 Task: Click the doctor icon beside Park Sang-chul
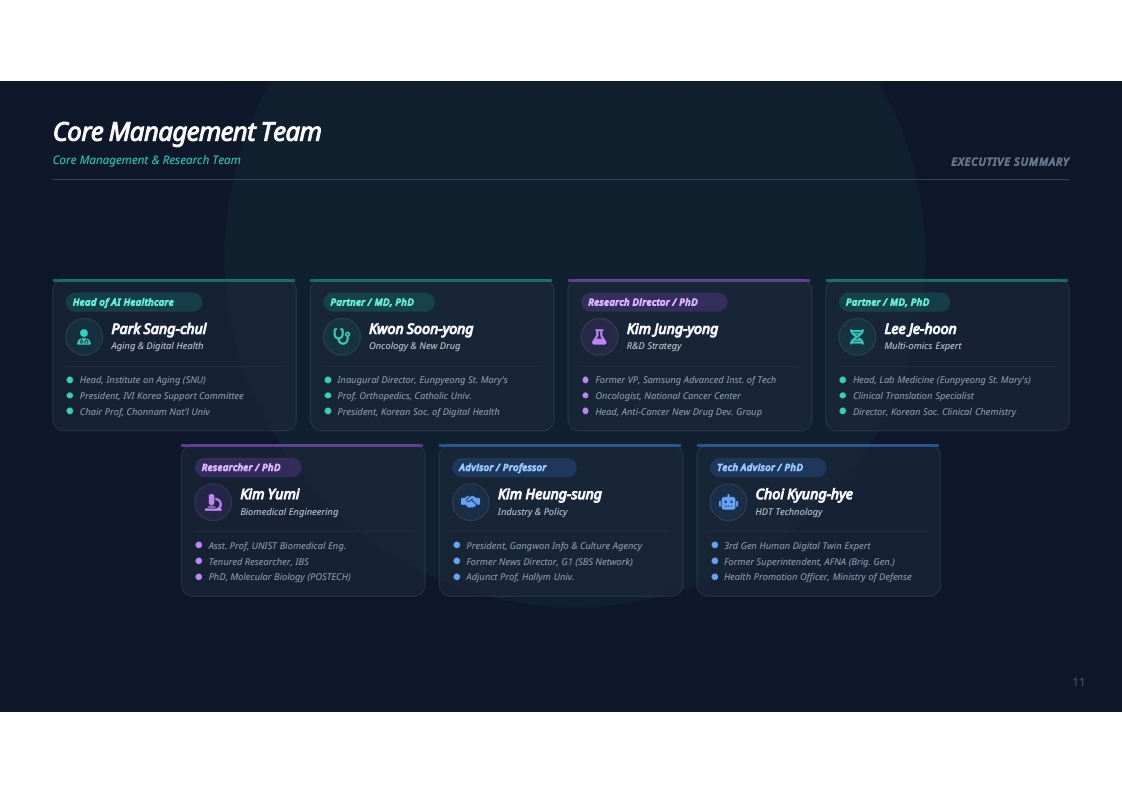pyautogui.click(x=84, y=336)
